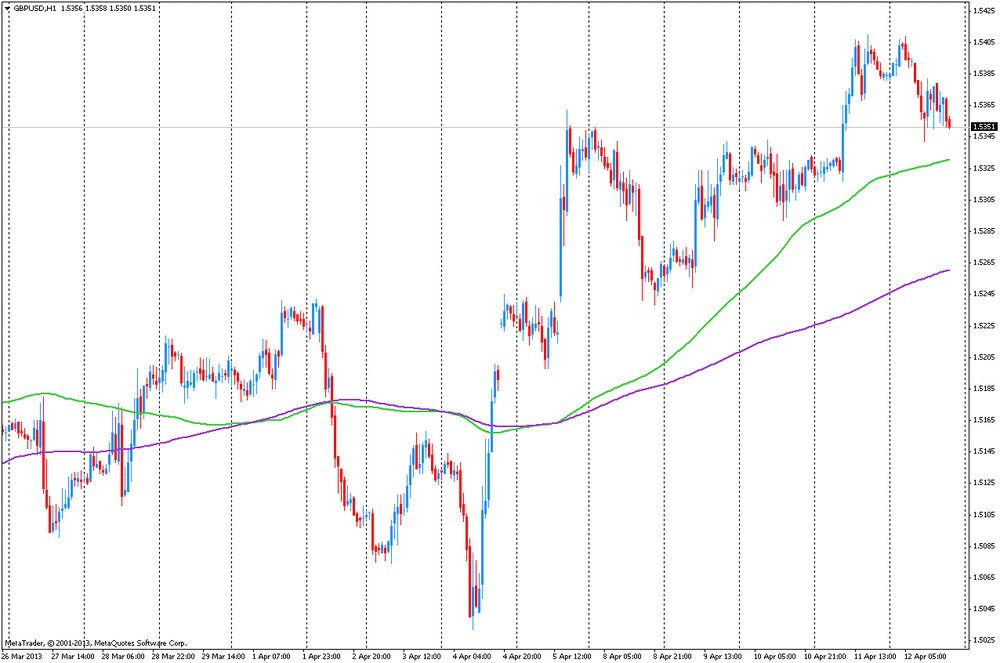Click the 1.5285 price axis label
The width and height of the screenshot is (1000, 663).
985,231
